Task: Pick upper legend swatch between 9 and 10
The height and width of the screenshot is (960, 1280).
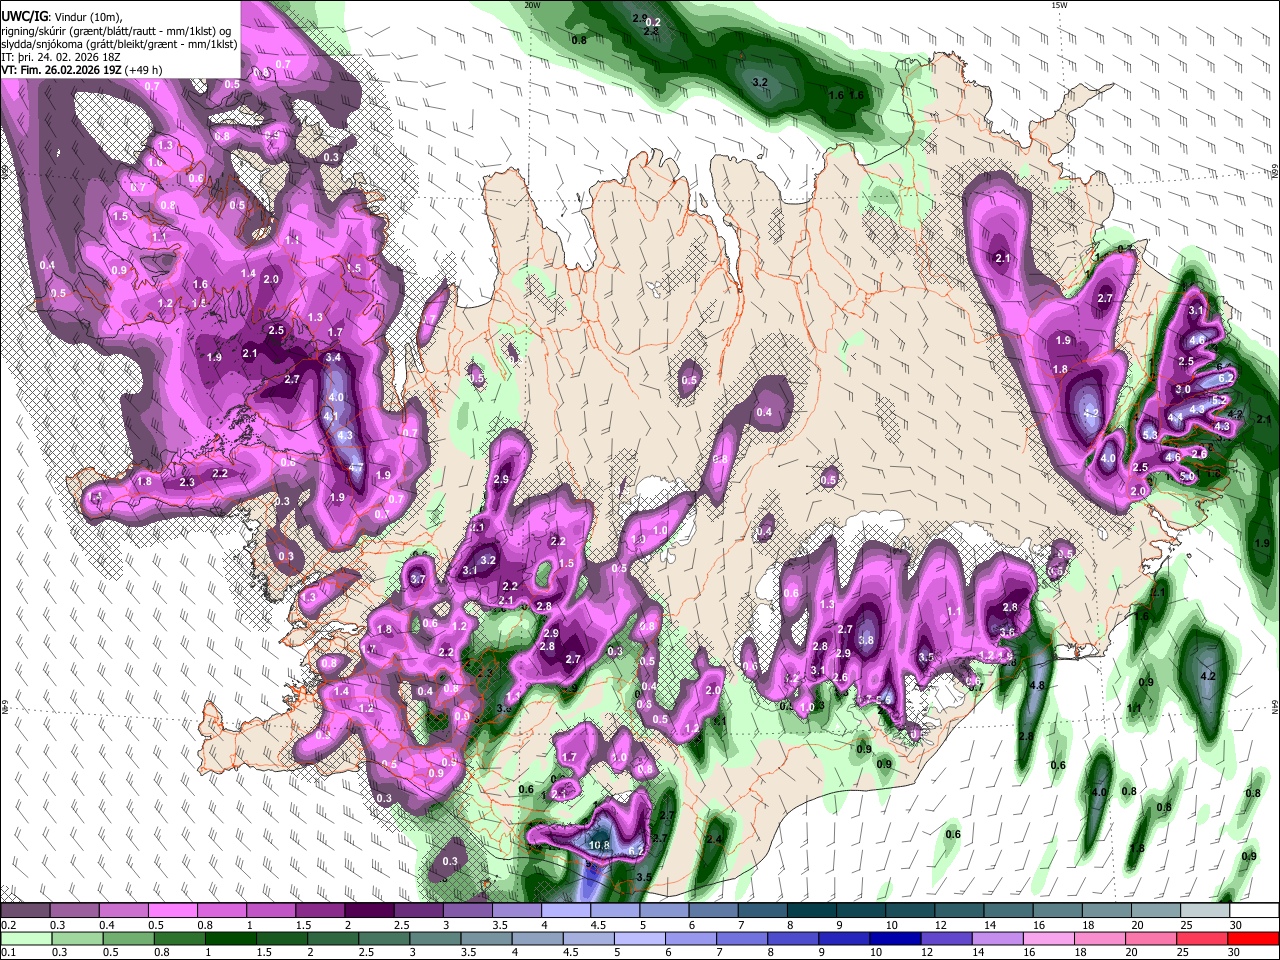Action: click(861, 911)
